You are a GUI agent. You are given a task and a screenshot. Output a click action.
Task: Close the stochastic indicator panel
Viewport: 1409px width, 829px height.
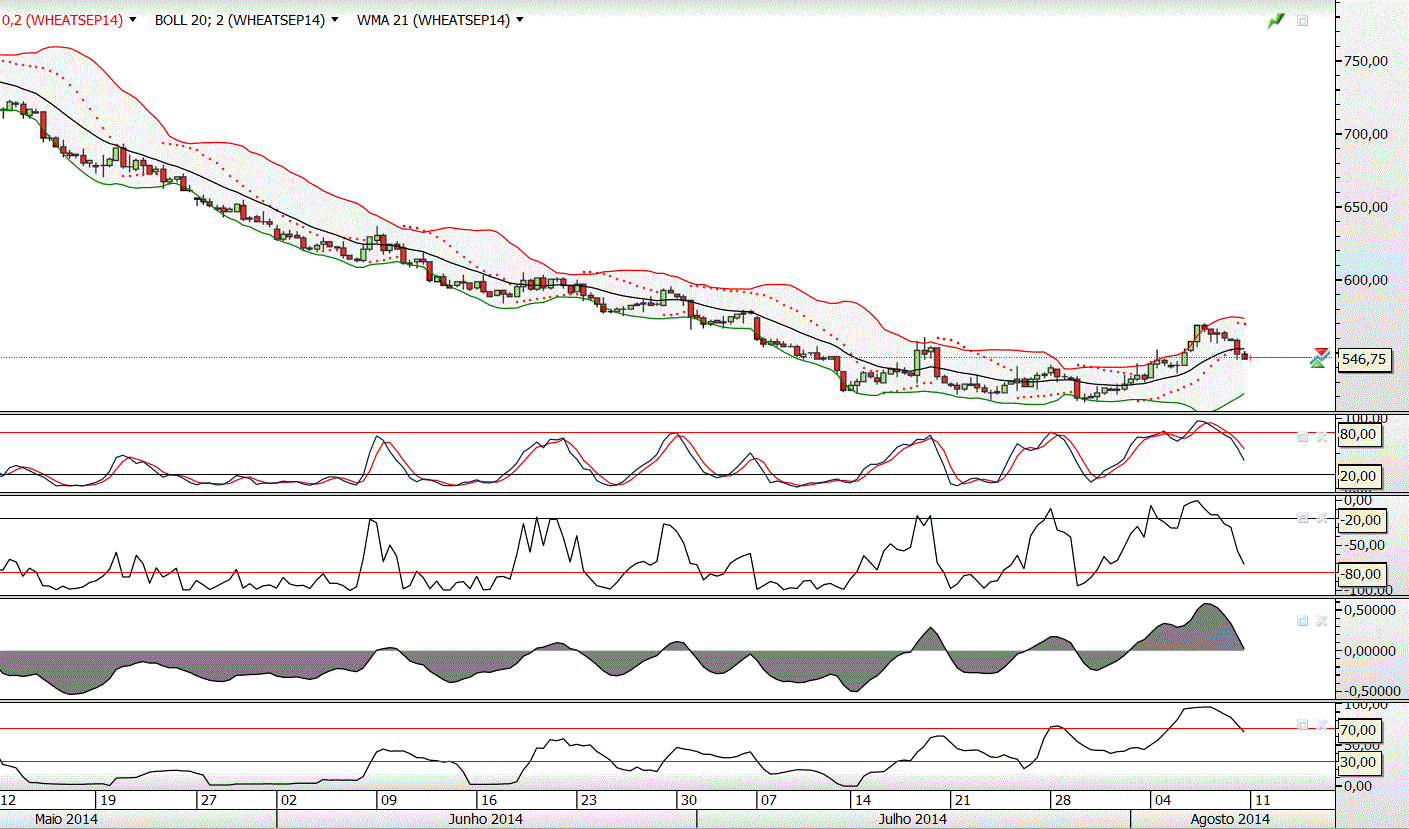[1321, 436]
